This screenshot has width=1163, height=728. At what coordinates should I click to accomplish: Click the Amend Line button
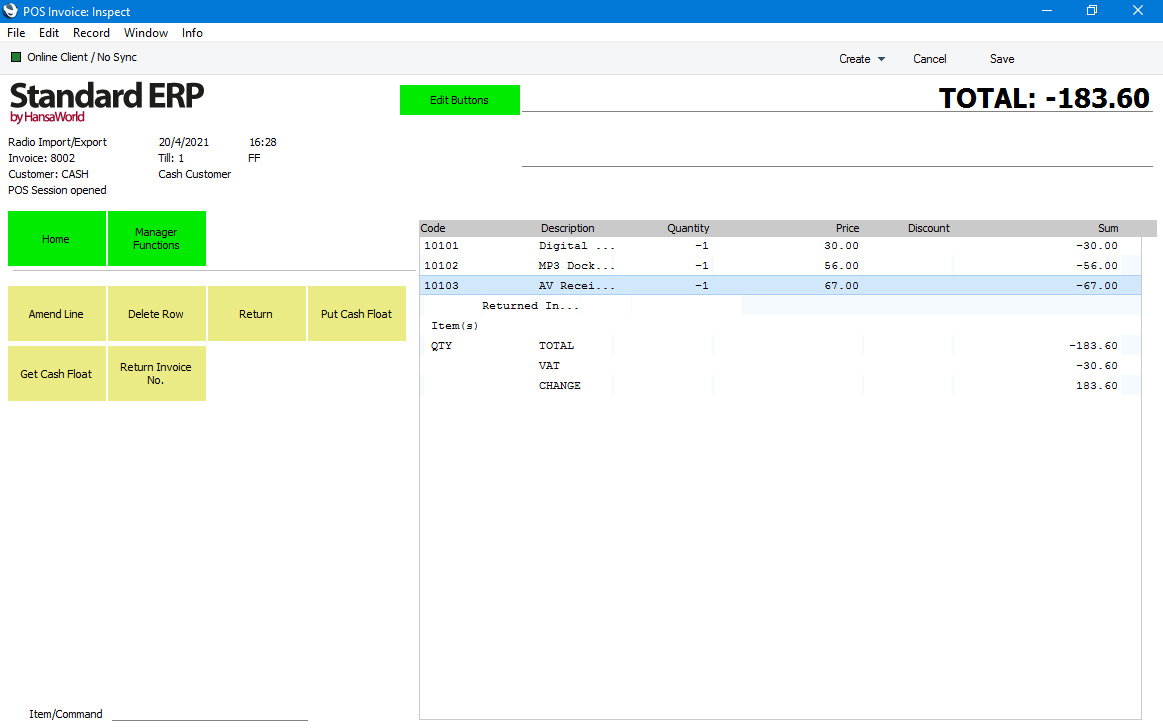coord(56,314)
